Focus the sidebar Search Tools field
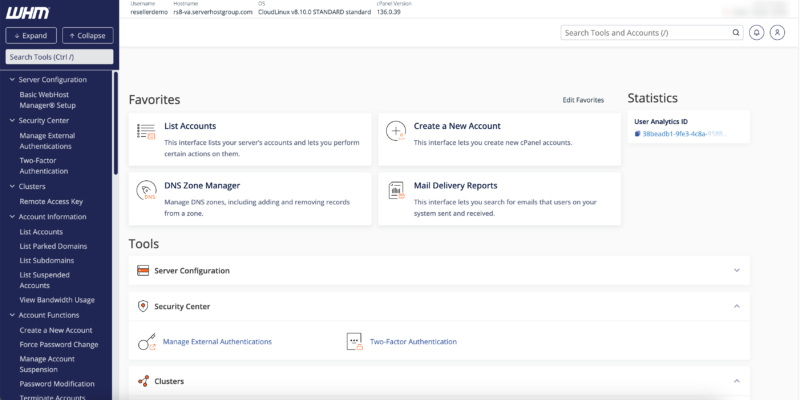Screen dimensions: 800x400 click(x=59, y=57)
